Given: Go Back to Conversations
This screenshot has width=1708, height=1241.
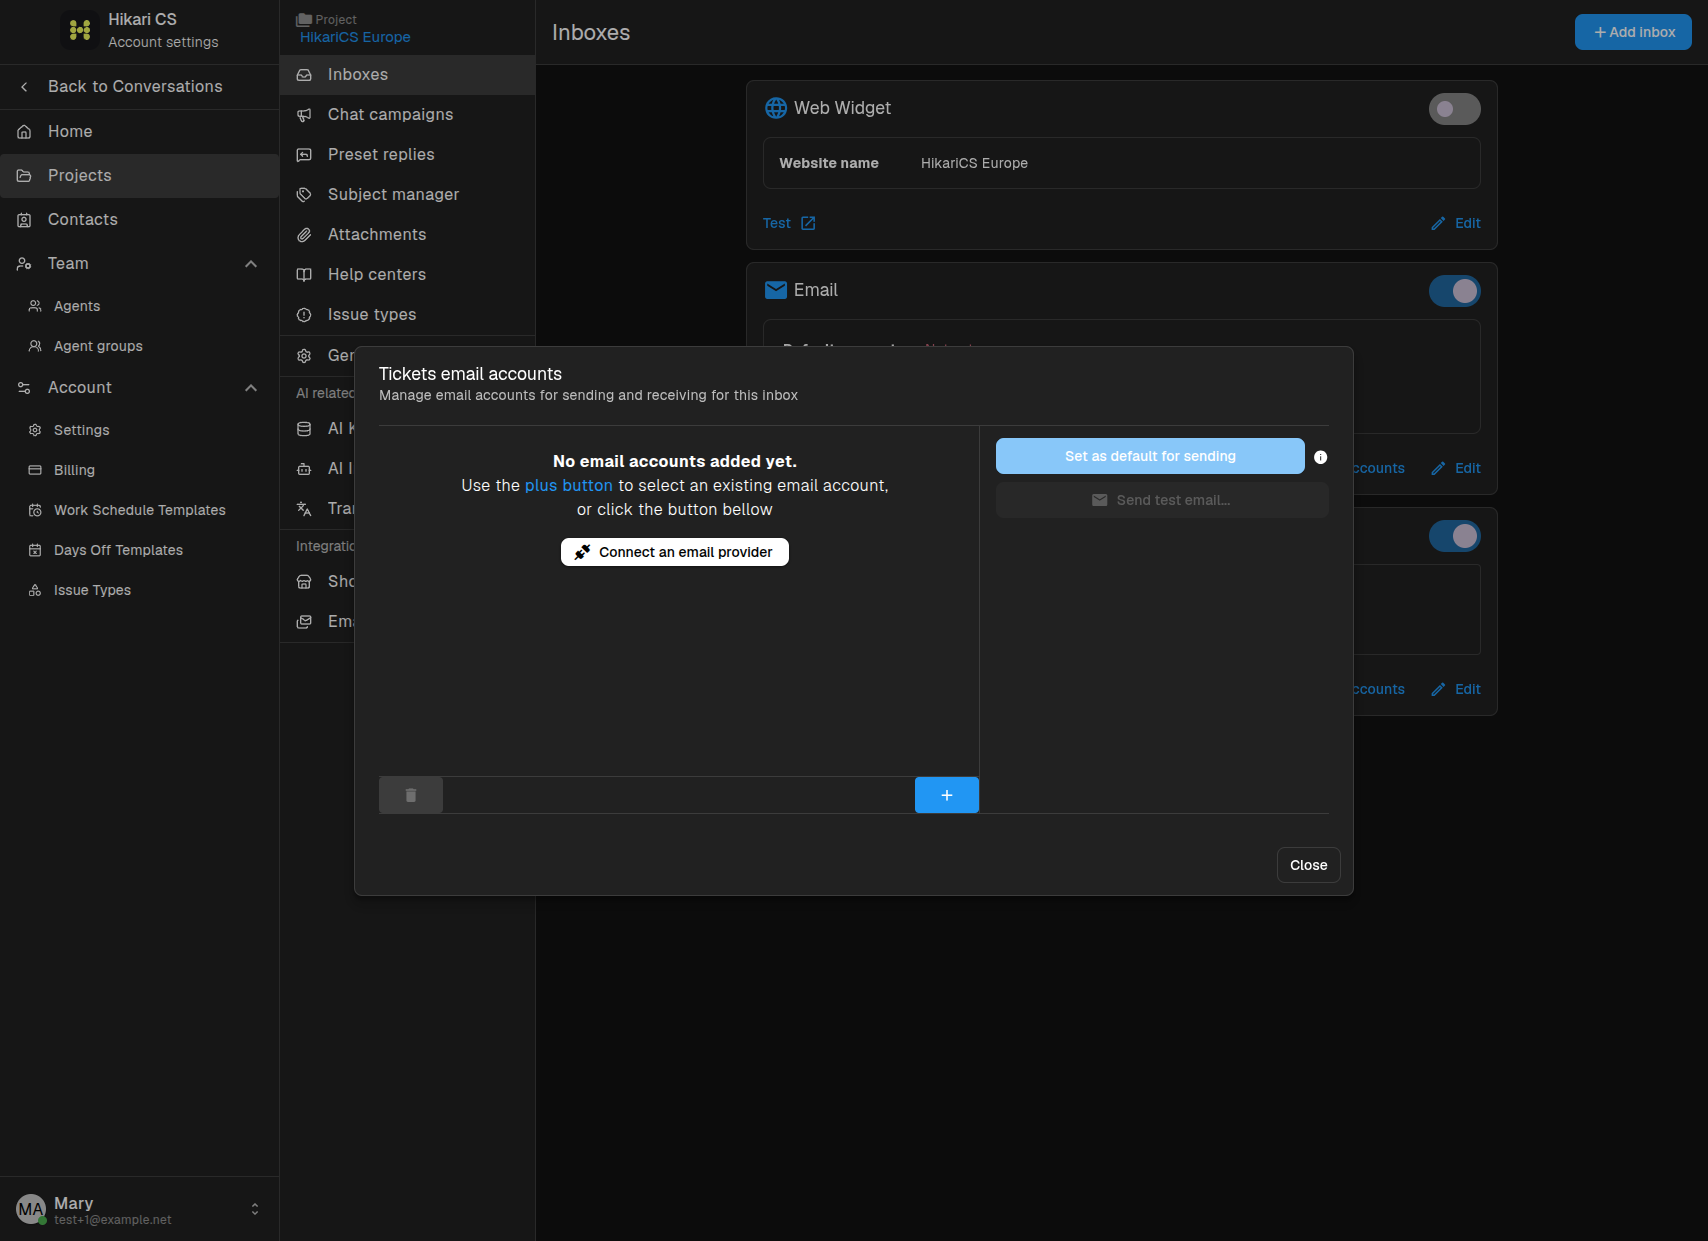Looking at the screenshot, I should click(139, 87).
